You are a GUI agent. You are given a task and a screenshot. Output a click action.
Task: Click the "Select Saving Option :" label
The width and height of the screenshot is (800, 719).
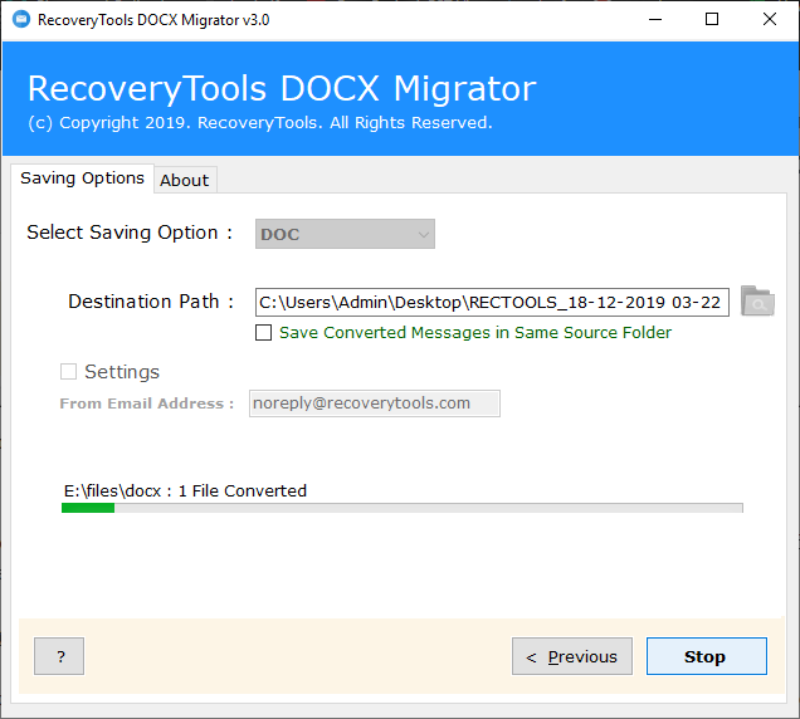(x=130, y=233)
